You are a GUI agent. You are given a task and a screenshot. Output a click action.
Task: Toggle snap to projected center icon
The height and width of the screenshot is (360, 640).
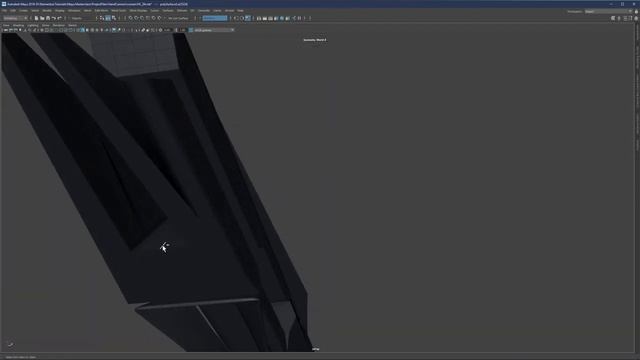point(148,18)
